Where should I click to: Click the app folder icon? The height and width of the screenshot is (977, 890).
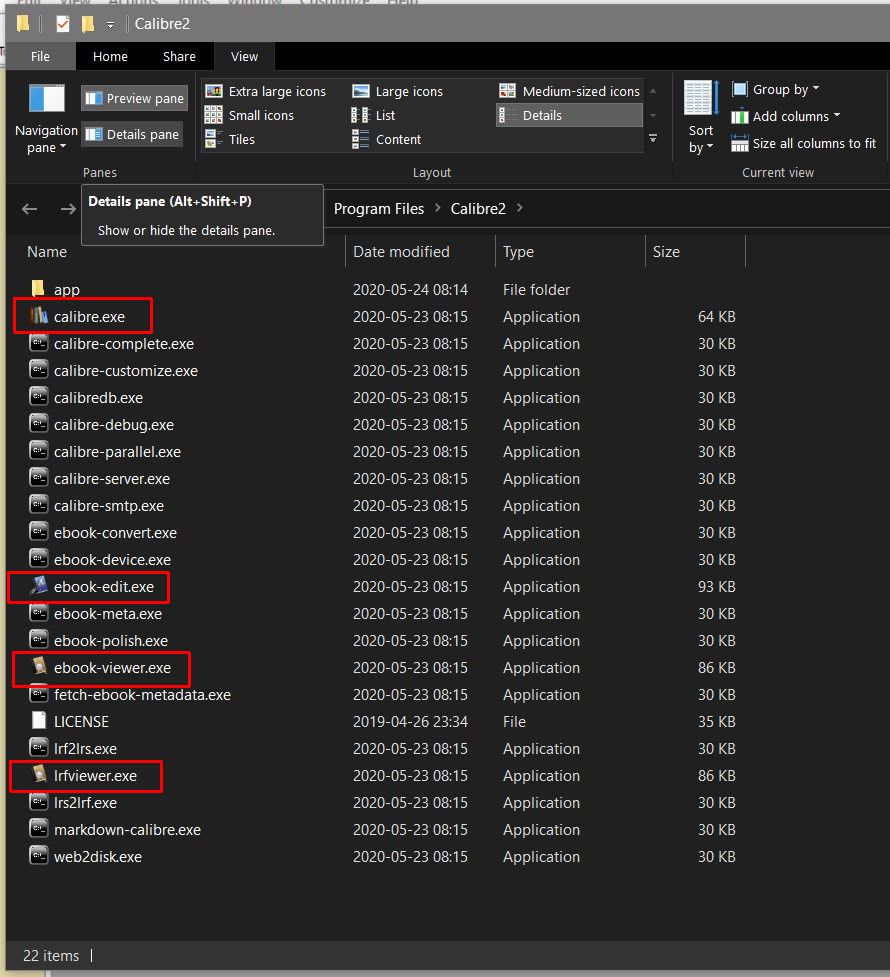[39, 288]
